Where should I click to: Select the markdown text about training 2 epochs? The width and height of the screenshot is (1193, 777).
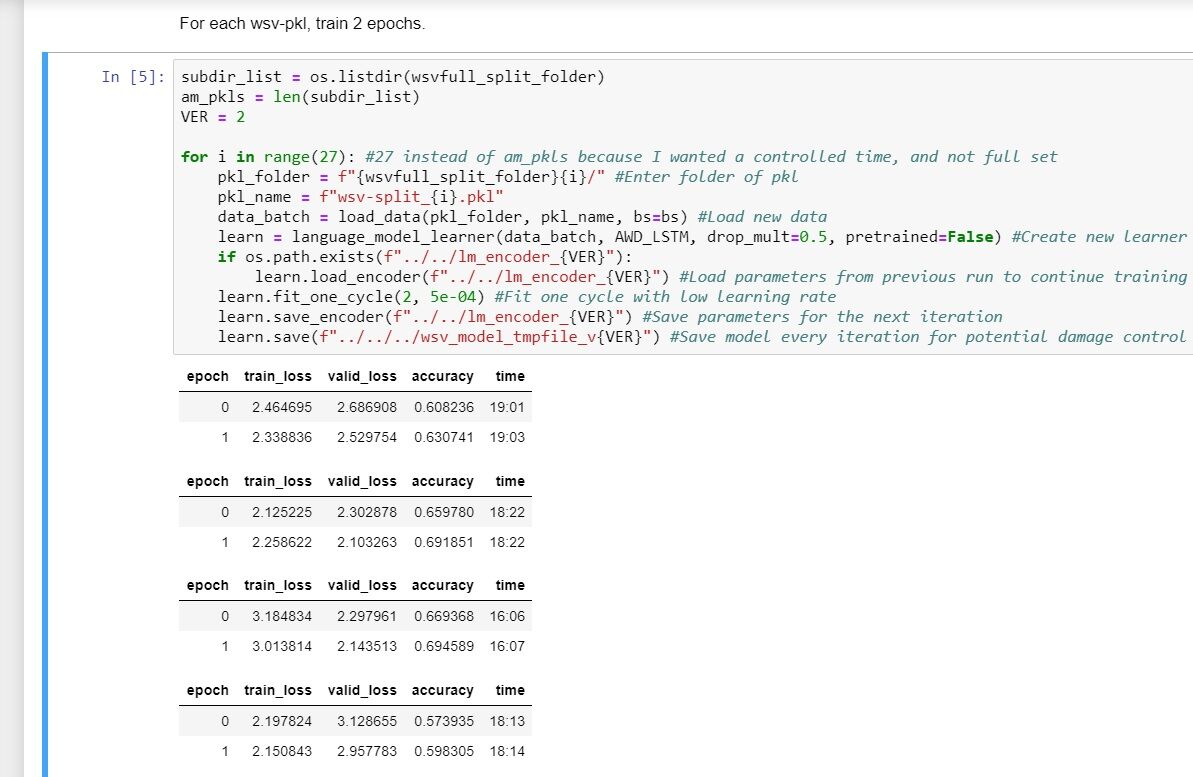click(302, 23)
